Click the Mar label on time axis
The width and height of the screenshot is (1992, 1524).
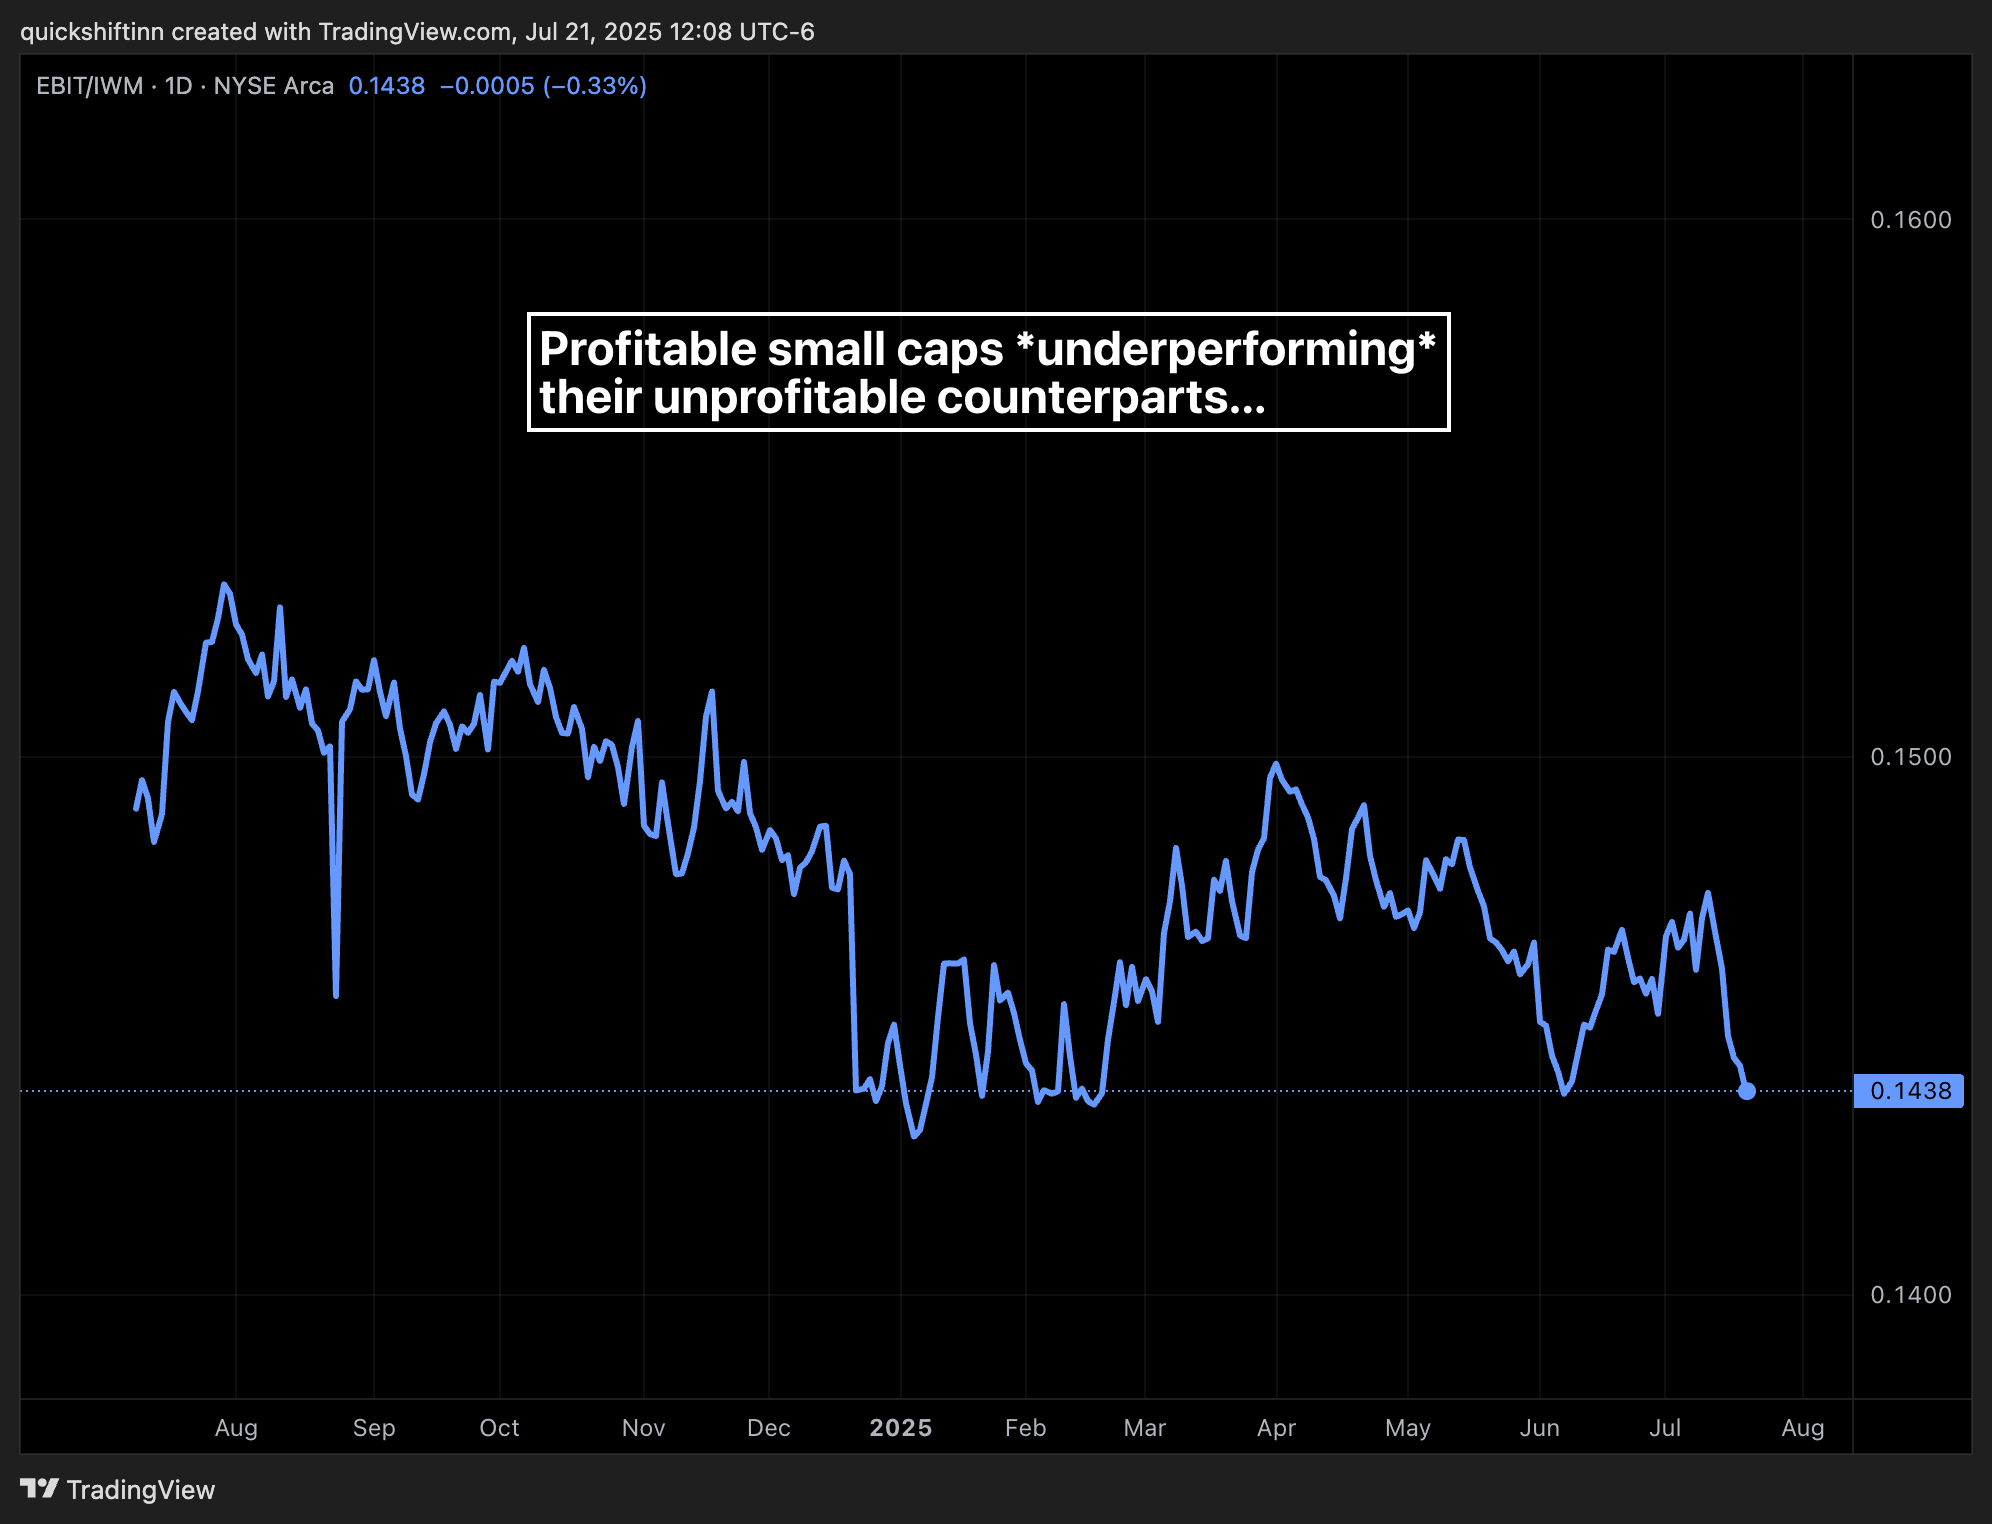[x=1145, y=1428]
